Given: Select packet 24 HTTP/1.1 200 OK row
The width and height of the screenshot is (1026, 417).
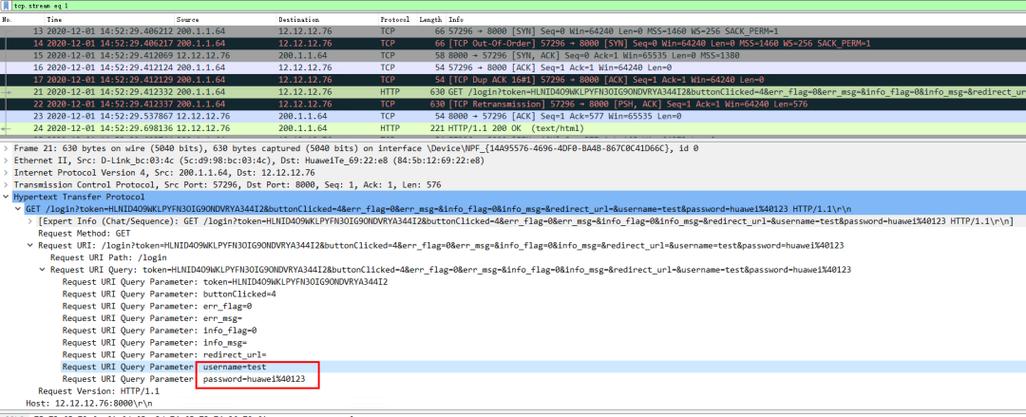Looking at the screenshot, I should pos(513,128).
